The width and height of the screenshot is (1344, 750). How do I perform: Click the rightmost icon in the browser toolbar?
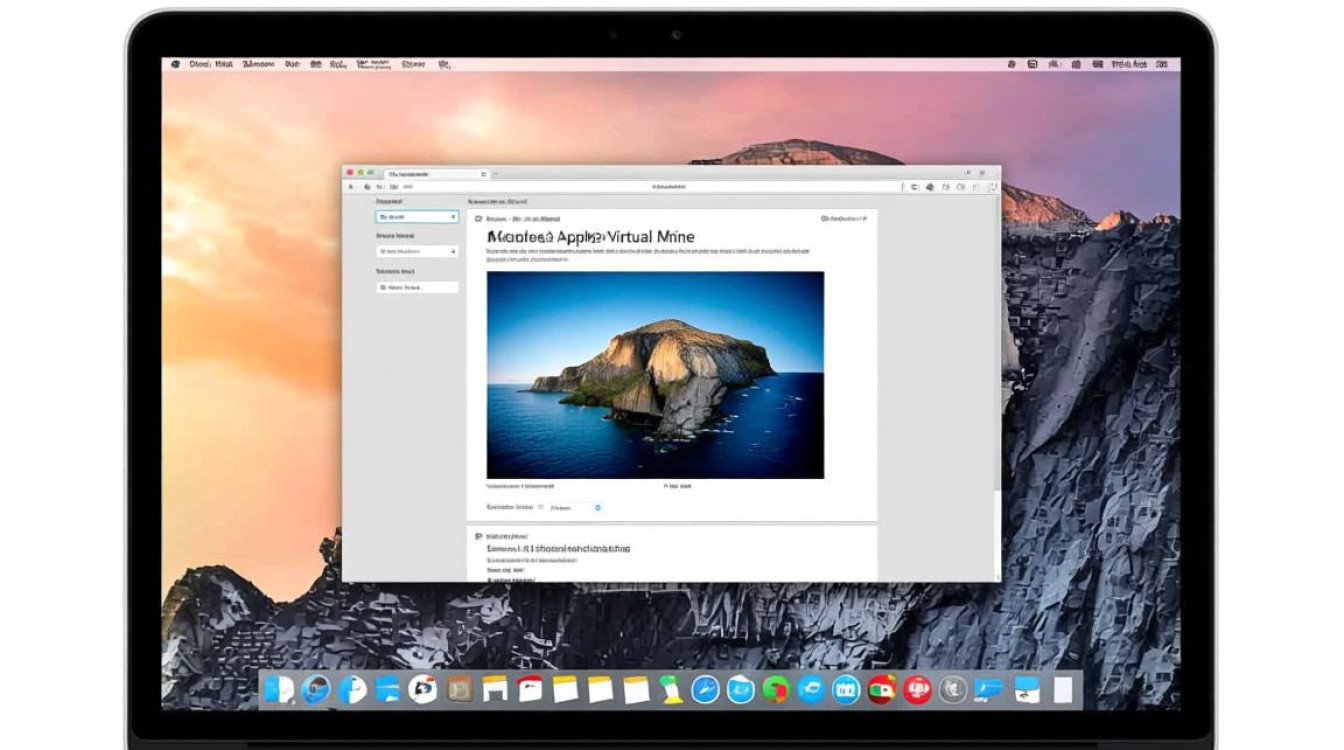pyautogui.click(x=992, y=187)
